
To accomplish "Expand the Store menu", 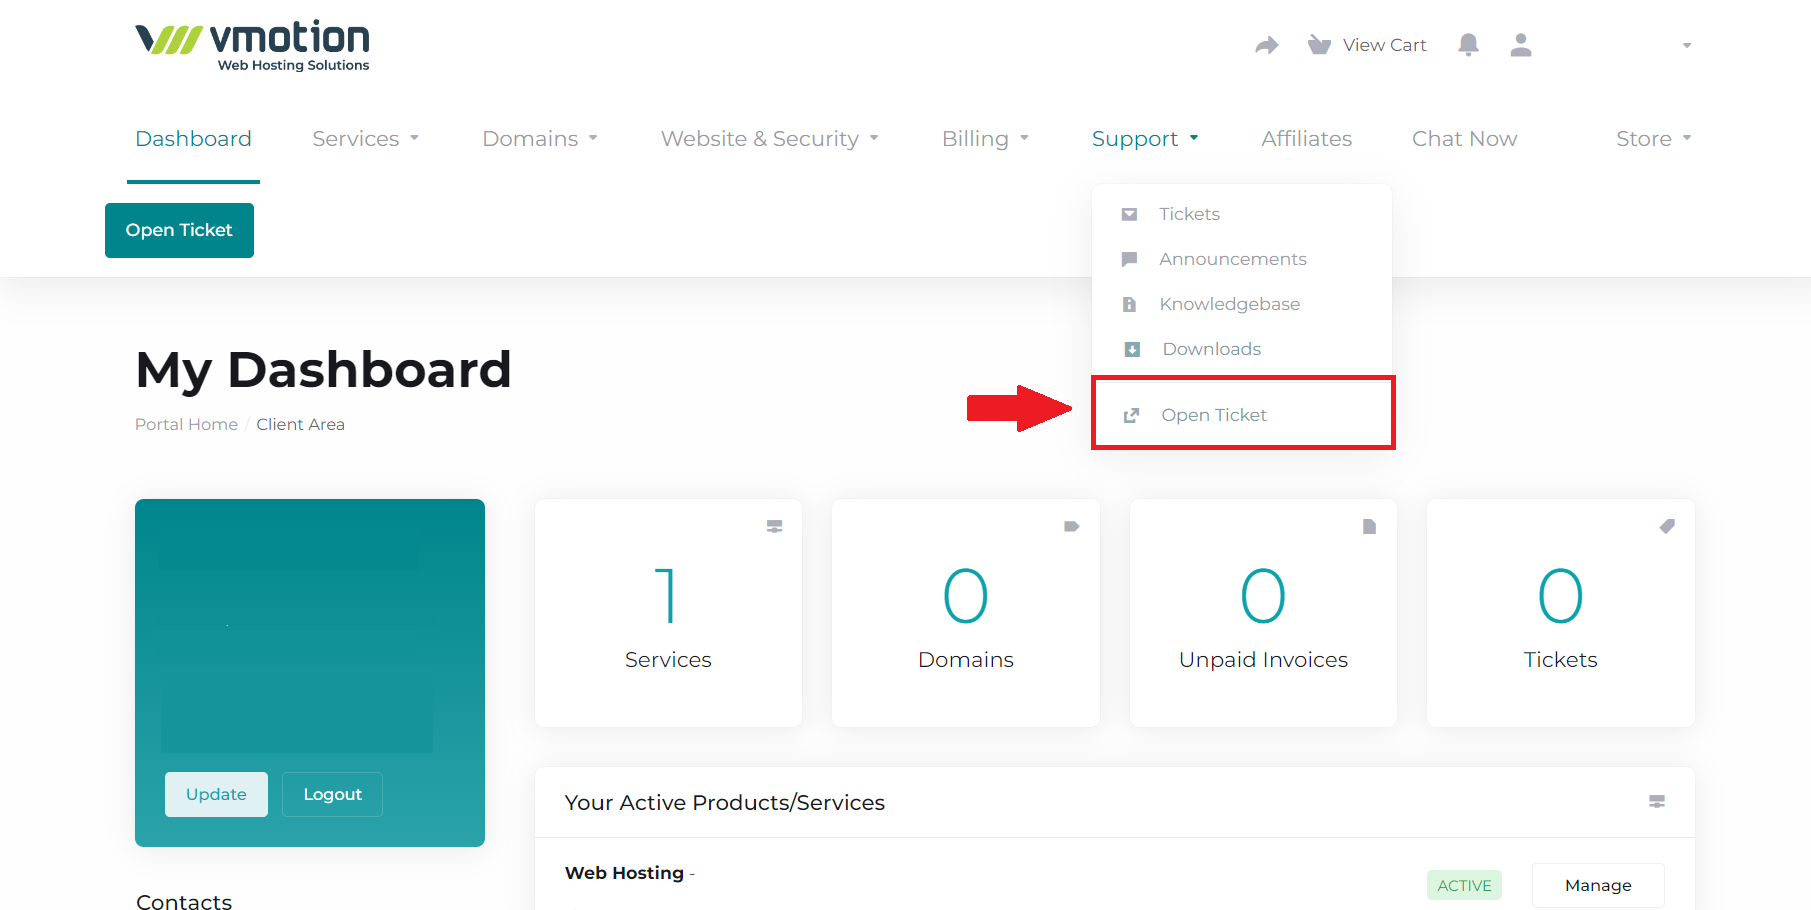I will (1654, 139).
